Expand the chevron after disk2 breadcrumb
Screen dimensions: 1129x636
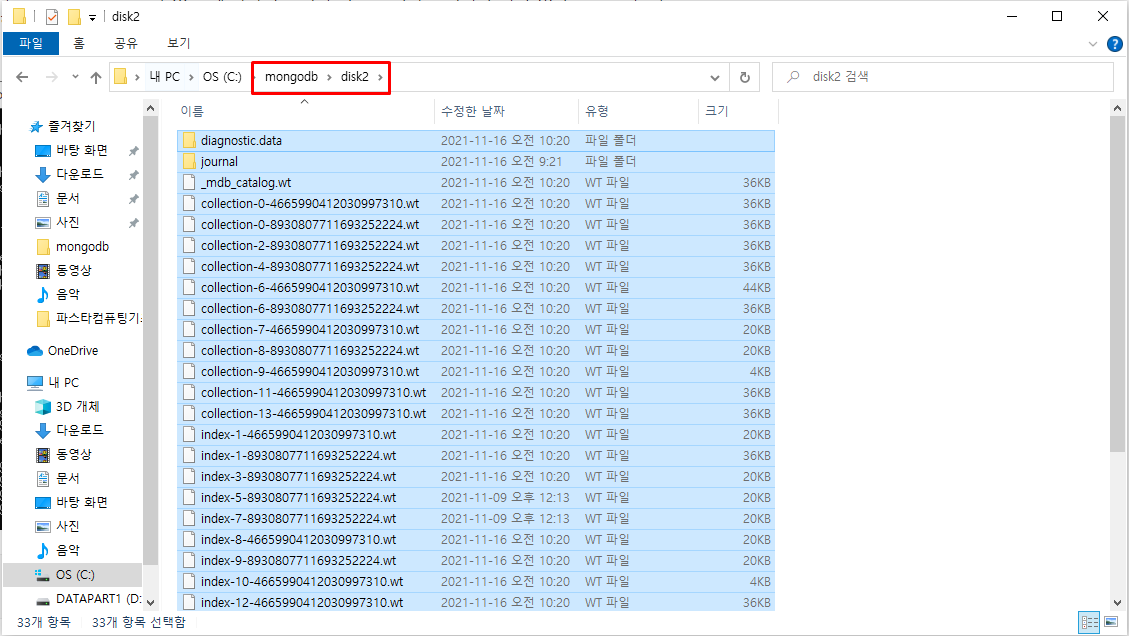point(380,77)
